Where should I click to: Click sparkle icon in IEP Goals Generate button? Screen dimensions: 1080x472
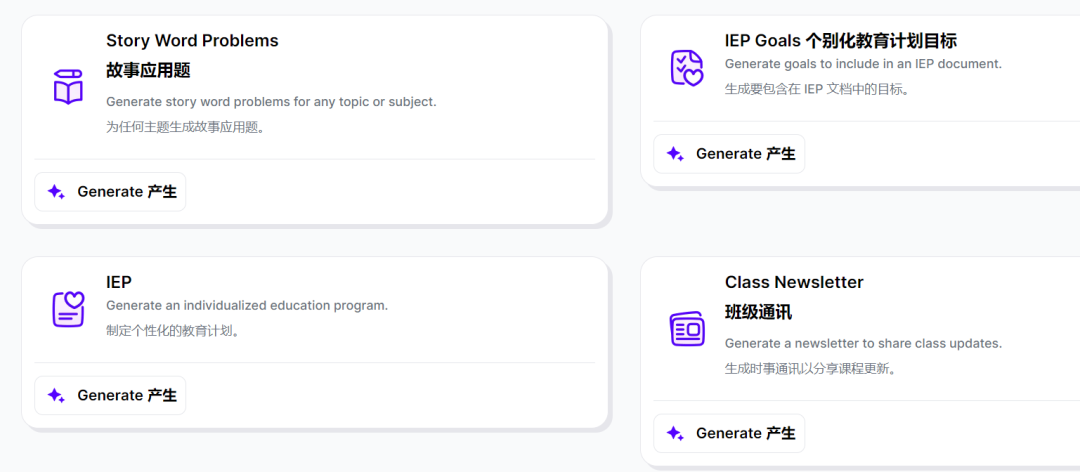pyautogui.click(x=675, y=154)
